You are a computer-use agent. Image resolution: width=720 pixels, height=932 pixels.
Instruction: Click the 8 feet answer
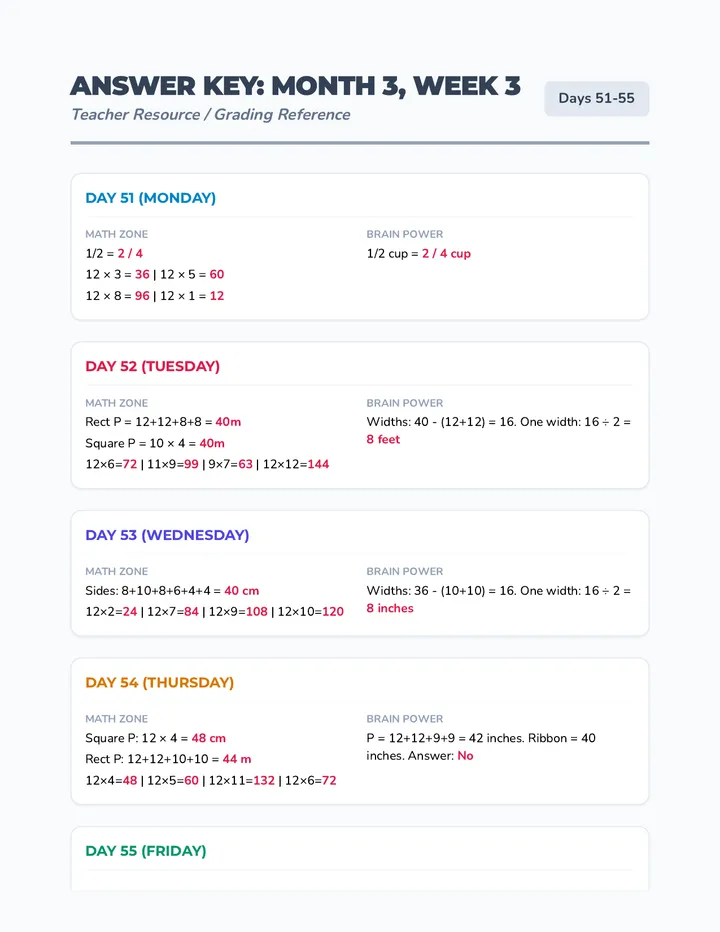click(383, 439)
